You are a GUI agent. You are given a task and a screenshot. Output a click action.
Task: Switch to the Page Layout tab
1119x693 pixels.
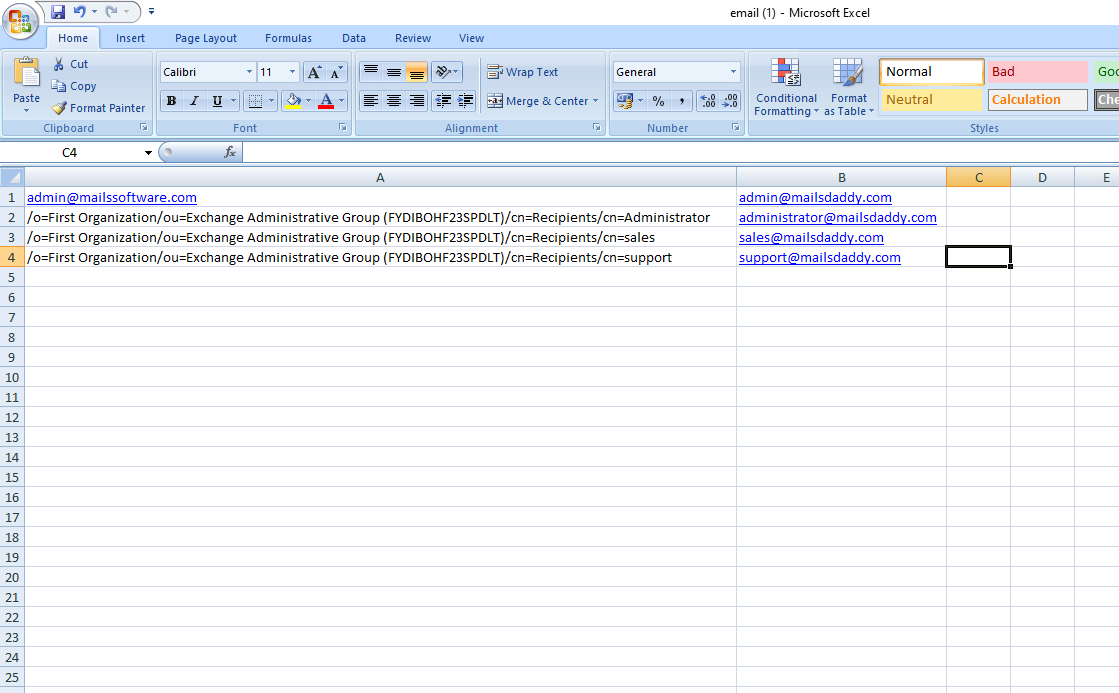coord(206,38)
